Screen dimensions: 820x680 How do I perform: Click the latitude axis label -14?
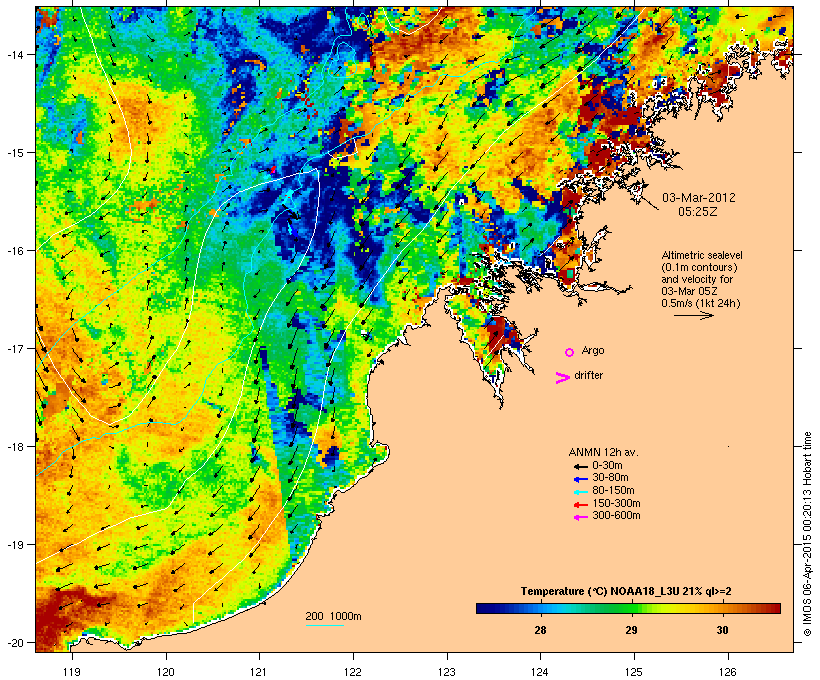tap(15, 54)
